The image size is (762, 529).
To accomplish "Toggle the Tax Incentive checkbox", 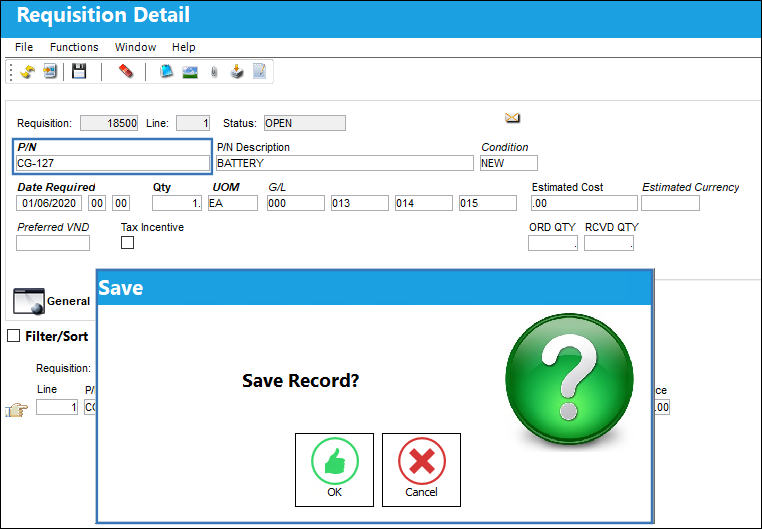I will tap(127, 242).
